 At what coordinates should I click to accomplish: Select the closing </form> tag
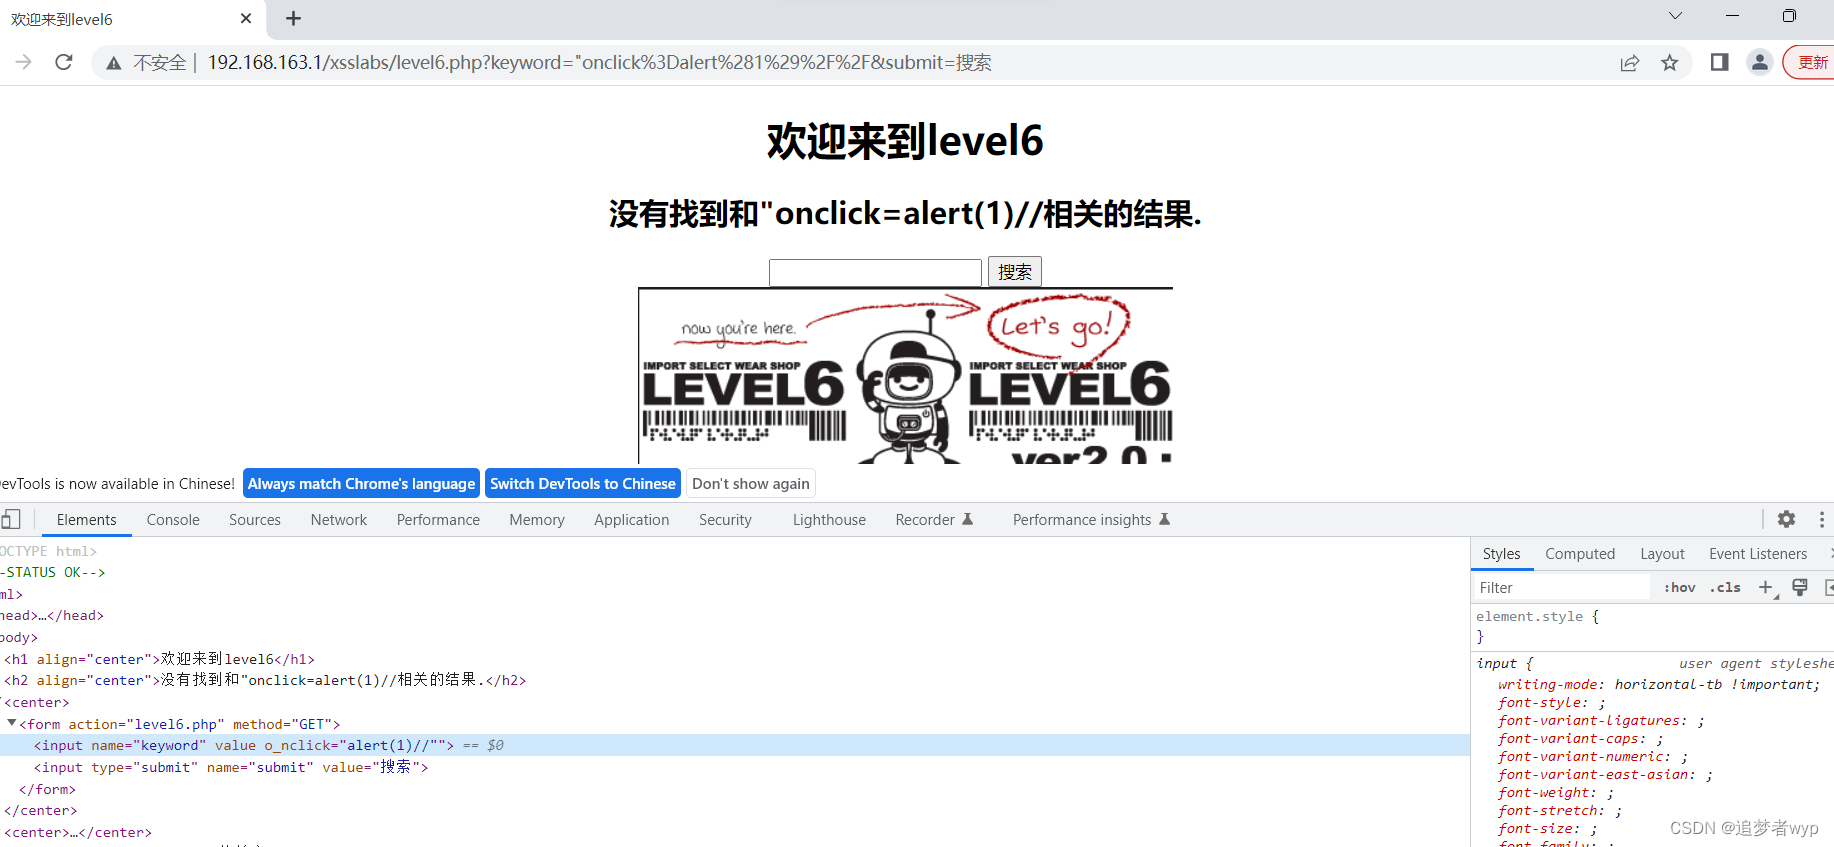click(47, 789)
